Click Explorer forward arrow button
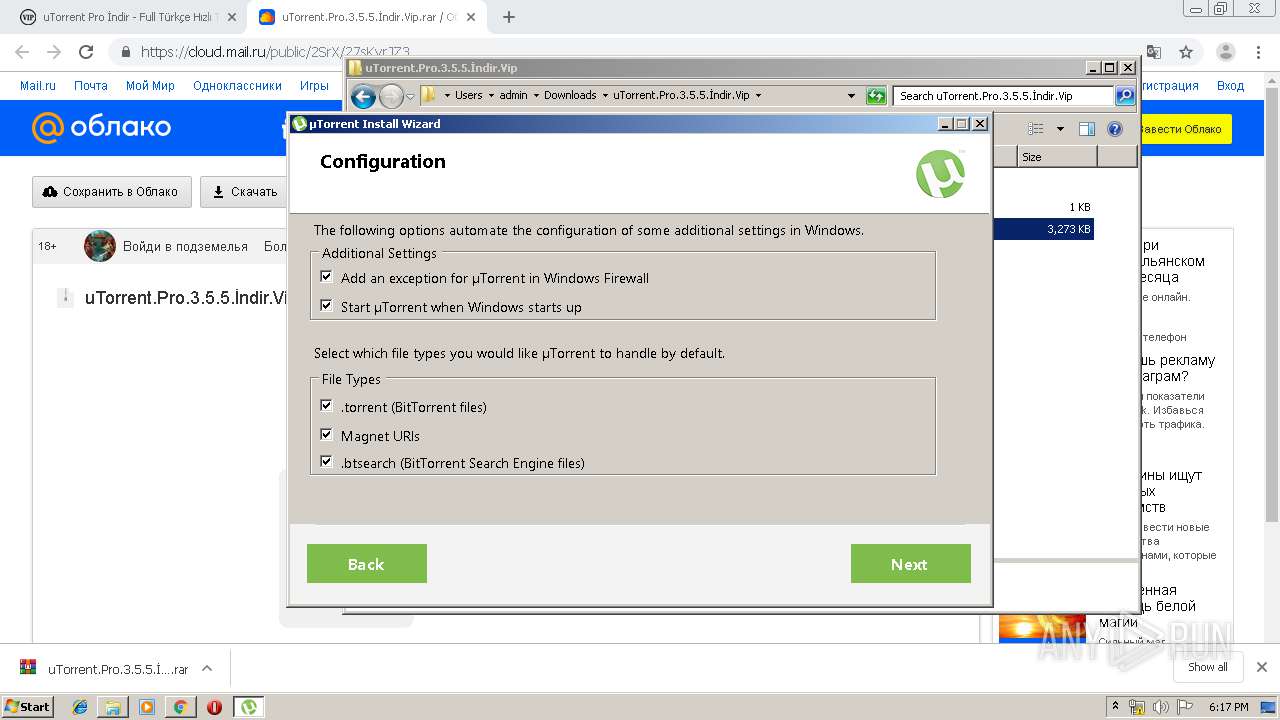This screenshot has width=1280, height=720. coord(391,96)
